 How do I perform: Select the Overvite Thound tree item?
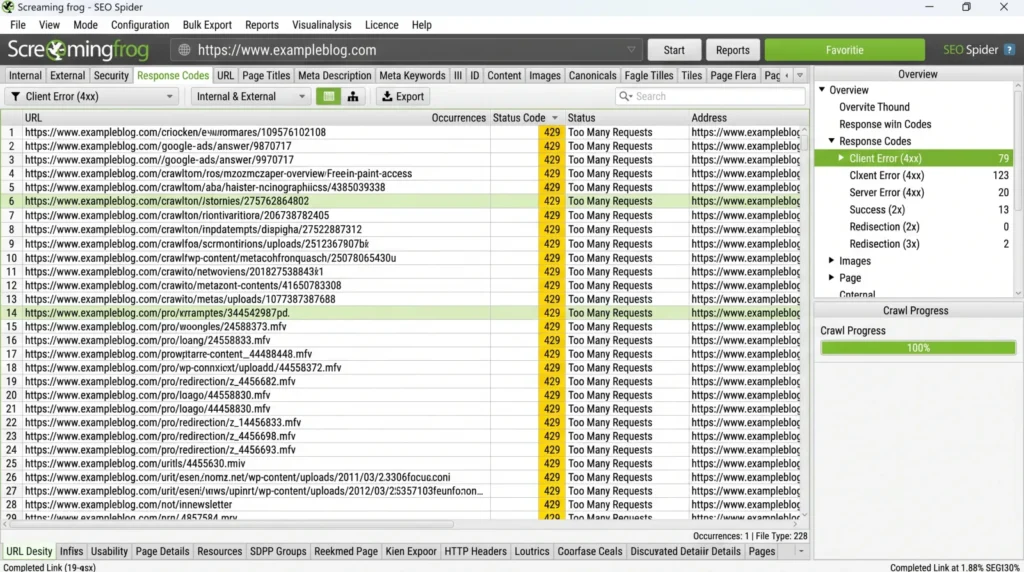coord(874,106)
